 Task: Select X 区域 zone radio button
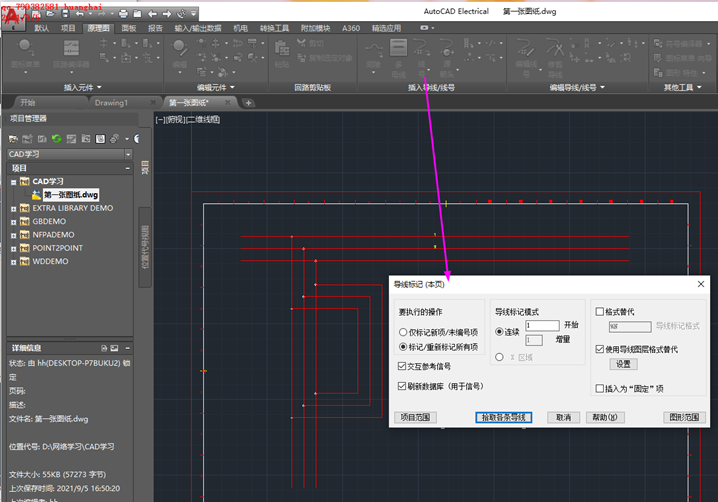(513, 357)
